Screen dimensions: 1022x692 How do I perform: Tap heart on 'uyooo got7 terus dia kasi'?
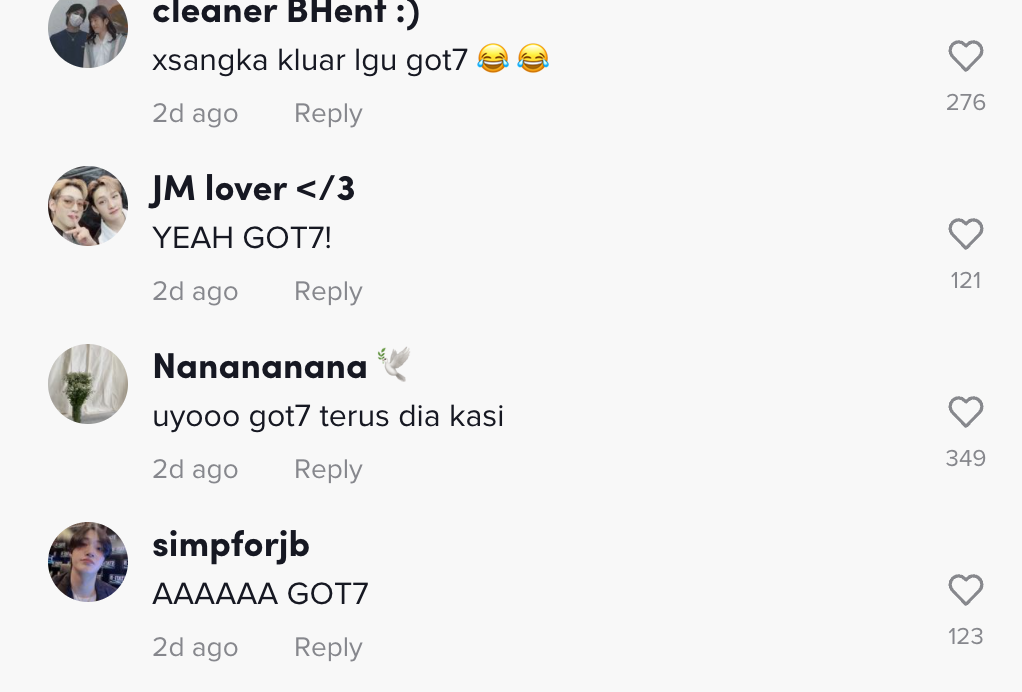coord(965,411)
